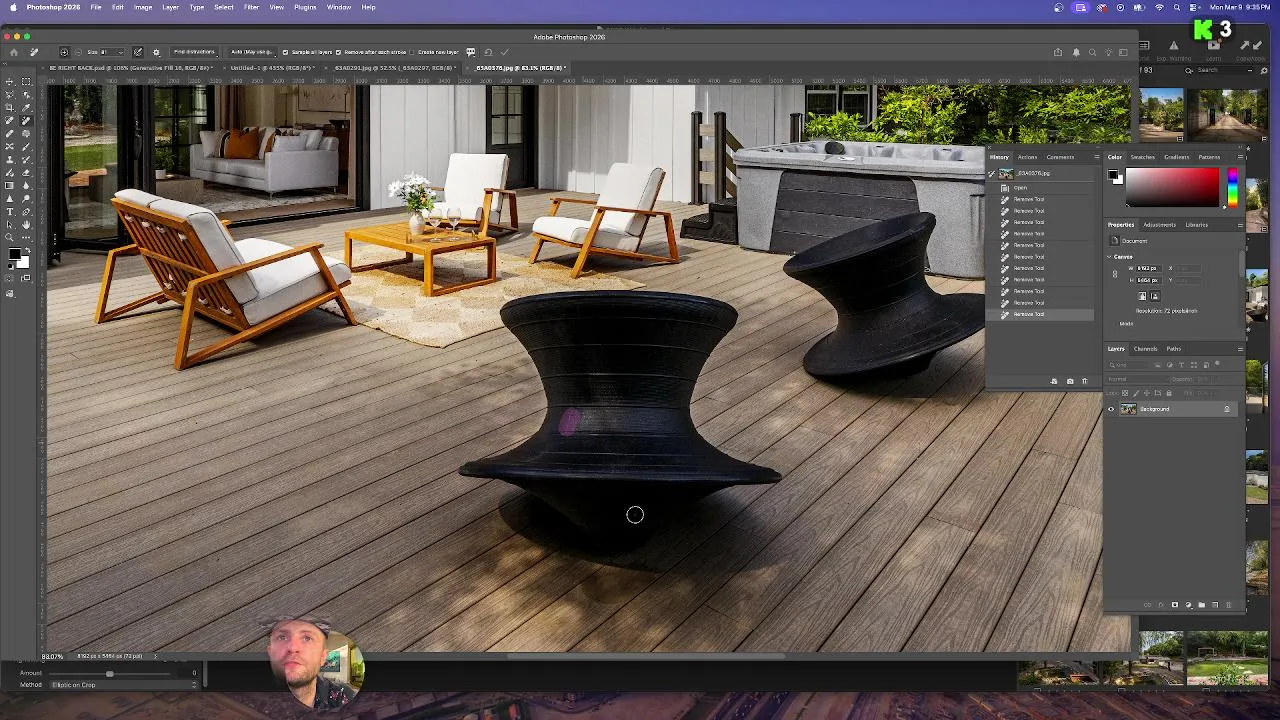Click the hue spectrum strip in Color panel

(1233, 187)
